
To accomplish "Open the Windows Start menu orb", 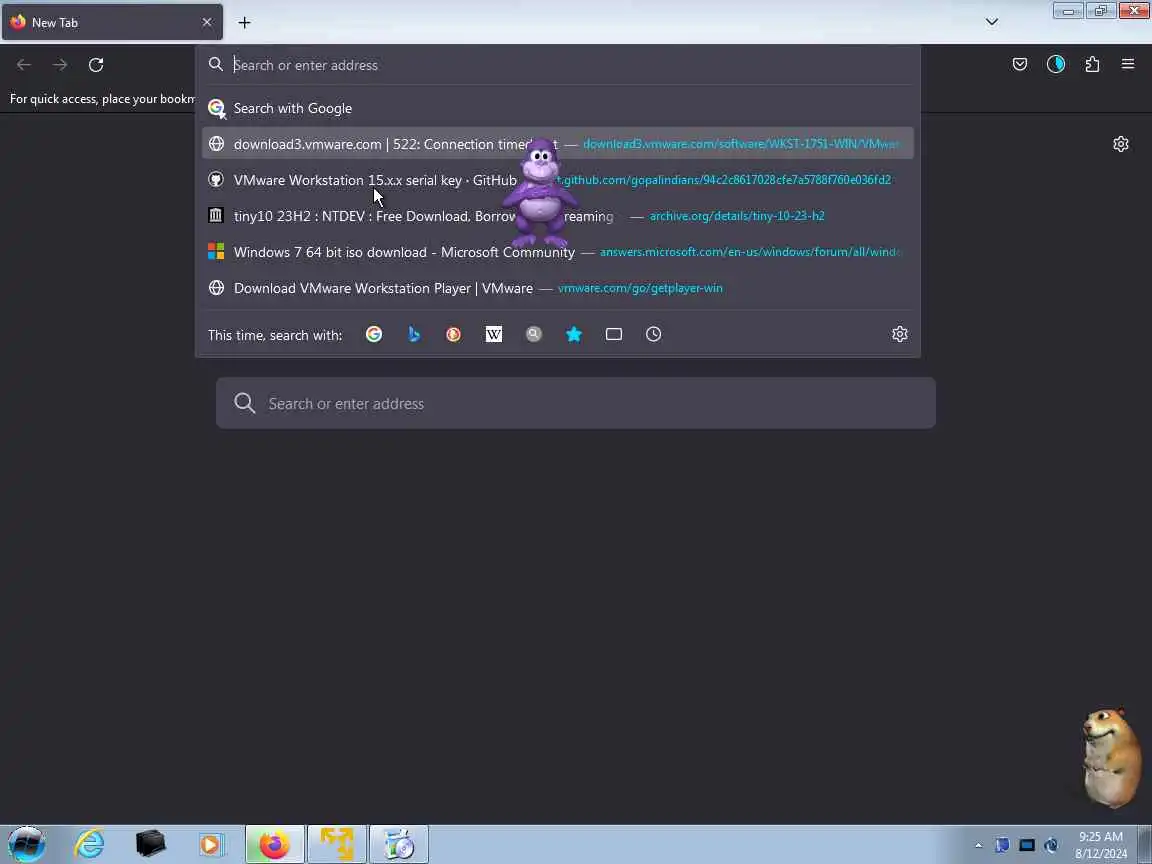I will pos(26,844).
